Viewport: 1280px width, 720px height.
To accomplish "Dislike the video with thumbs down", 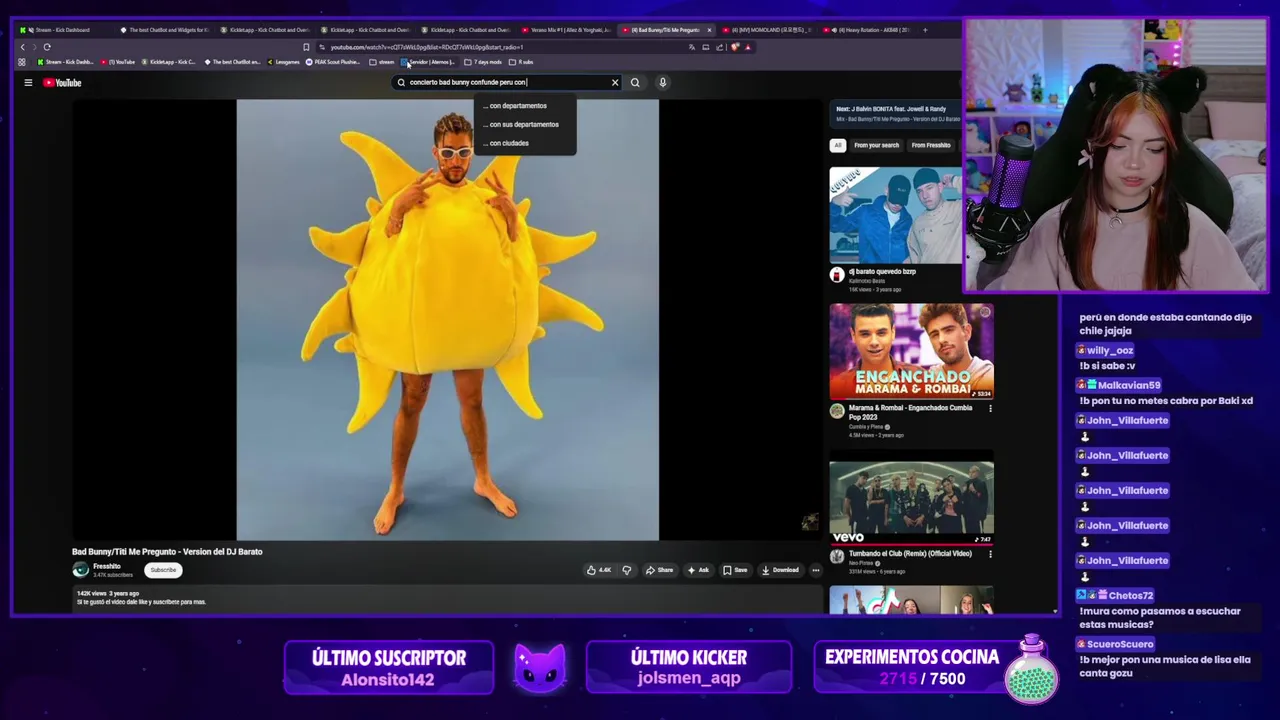I will 627,570.
